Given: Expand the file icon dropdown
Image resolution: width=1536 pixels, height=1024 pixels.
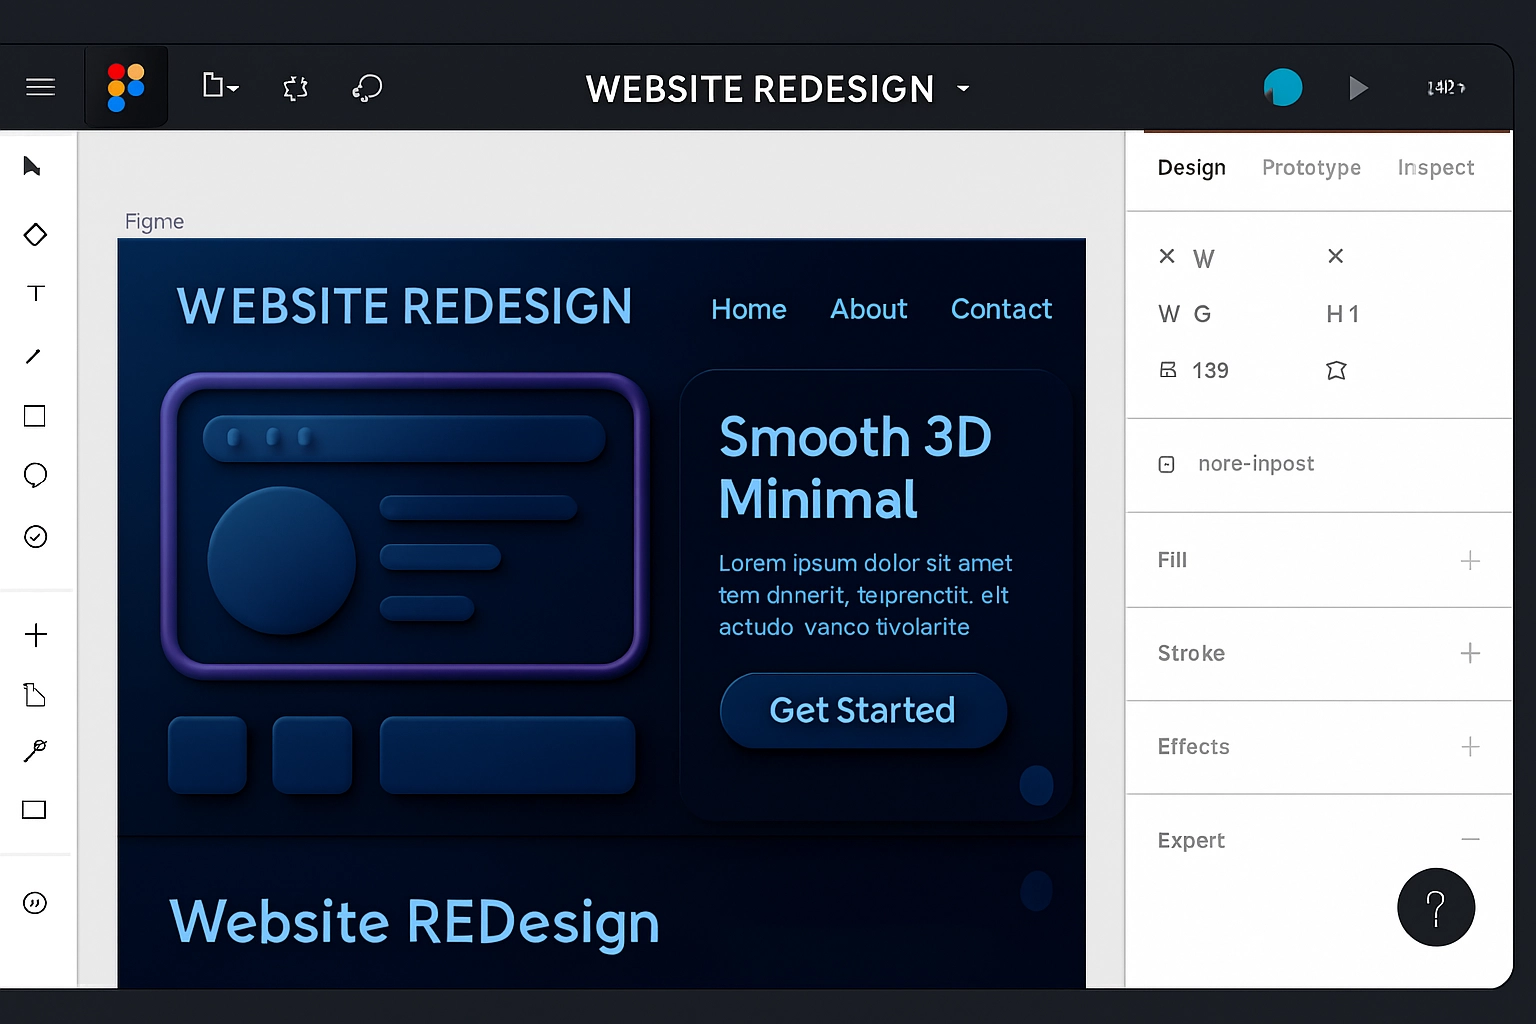Looking at the screenshot, I should click(220, 87).
